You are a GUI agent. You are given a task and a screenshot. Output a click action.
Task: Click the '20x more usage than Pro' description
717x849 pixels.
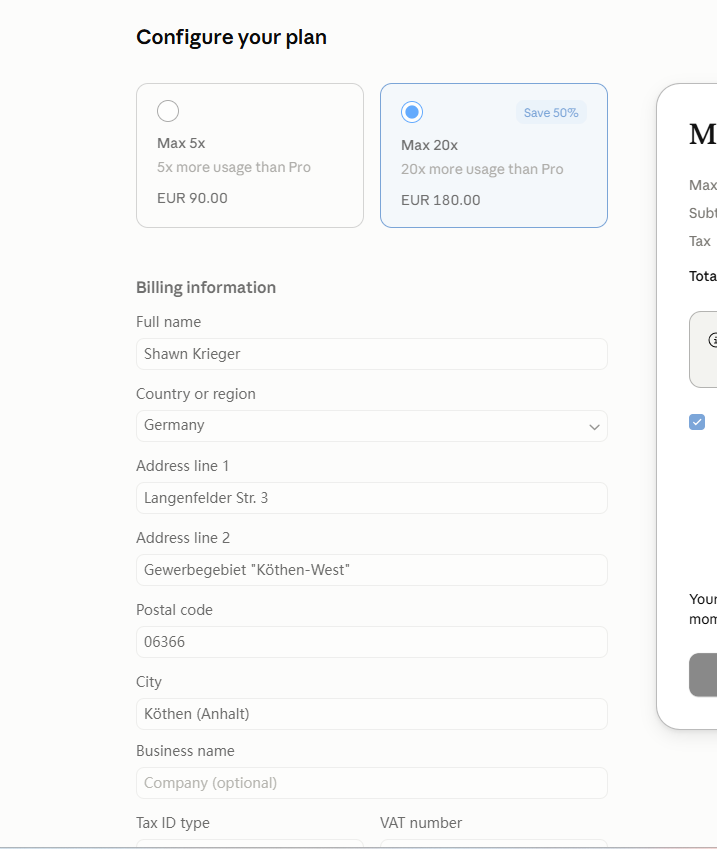point(482,169)
